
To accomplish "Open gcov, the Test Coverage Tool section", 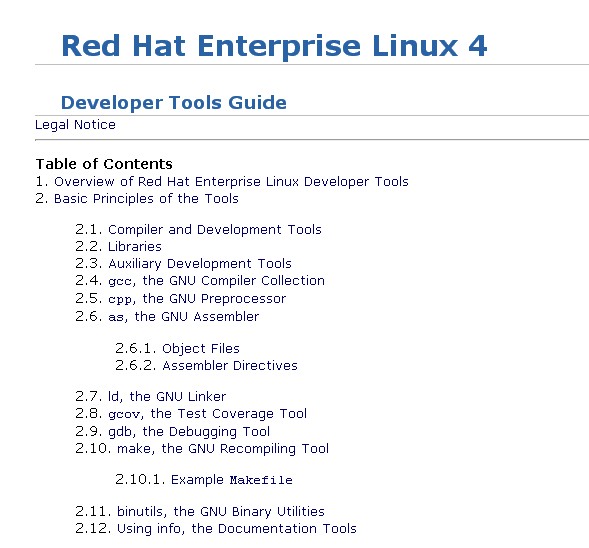I will click(207, 414).
